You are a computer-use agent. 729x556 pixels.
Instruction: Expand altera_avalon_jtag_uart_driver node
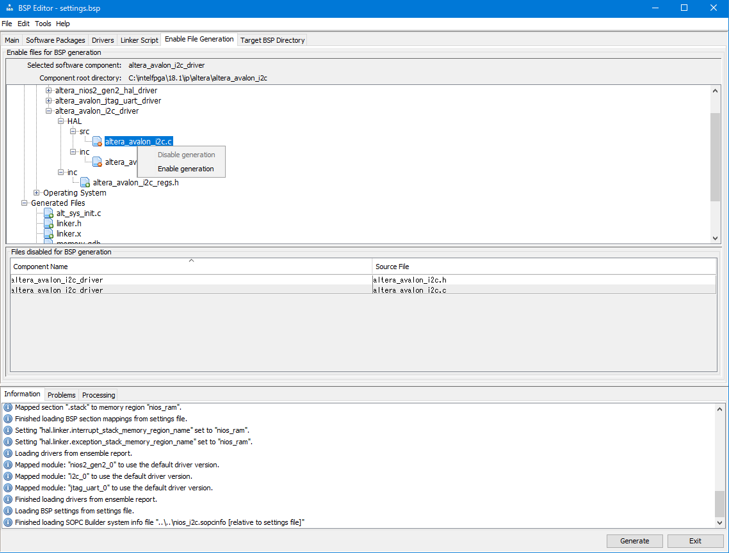click(48, 100)
